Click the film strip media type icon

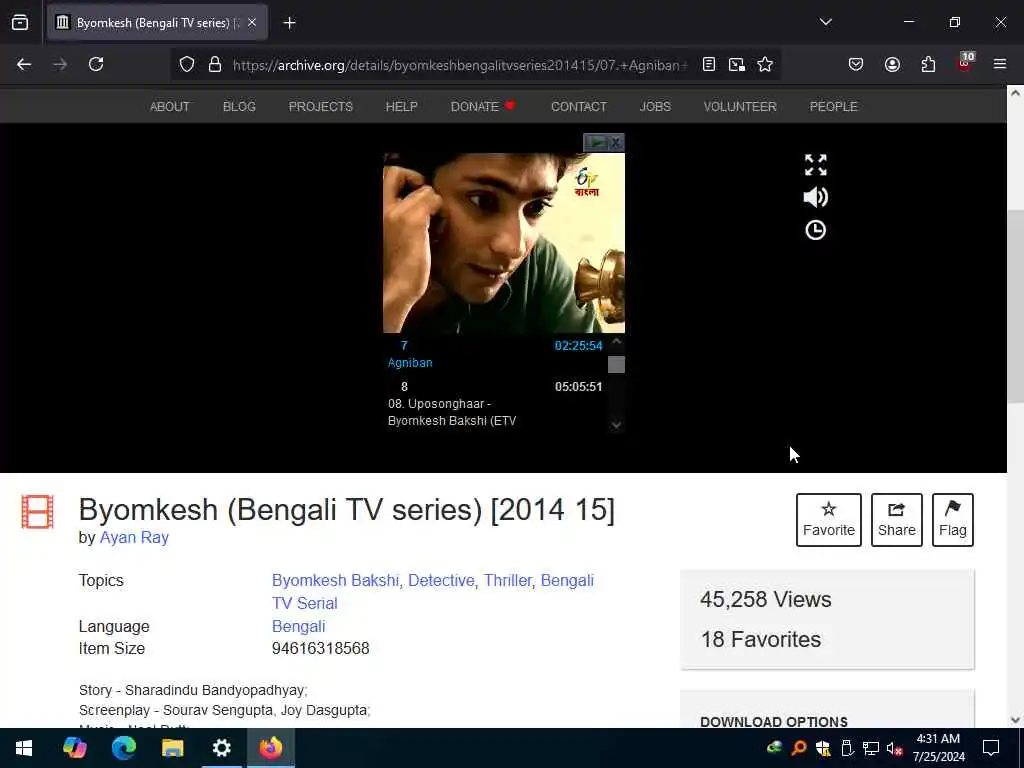click(x=37, y=511)
